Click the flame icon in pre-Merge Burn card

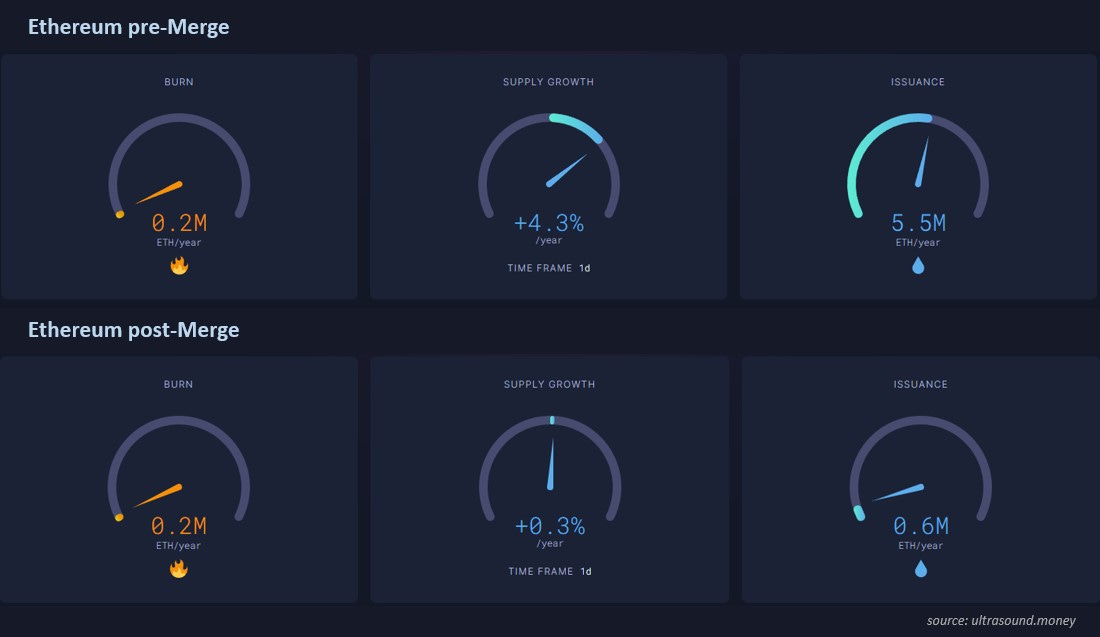179,266
